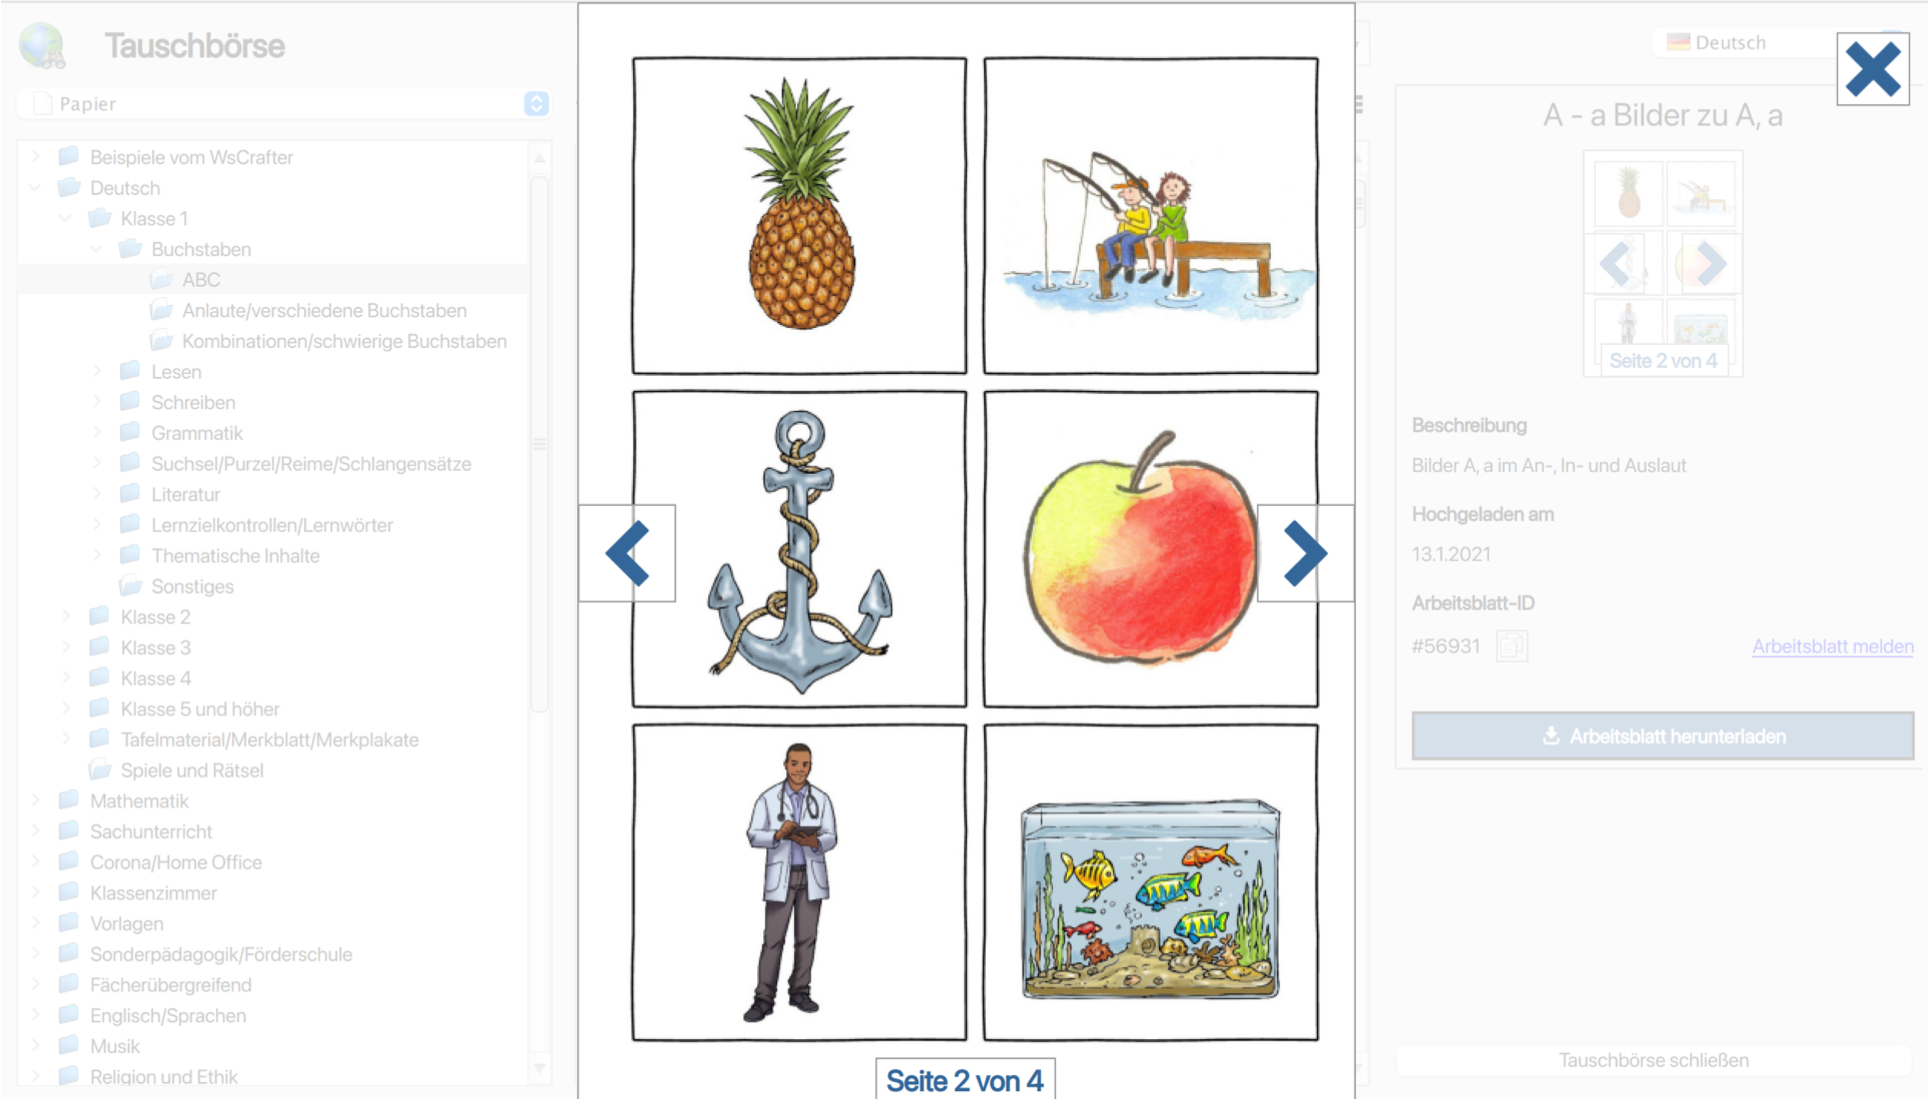This screenshot has height=1102, width=1928.
Task: Click Tauschbörse schließen button
Action: (x=1653, y=1060)
